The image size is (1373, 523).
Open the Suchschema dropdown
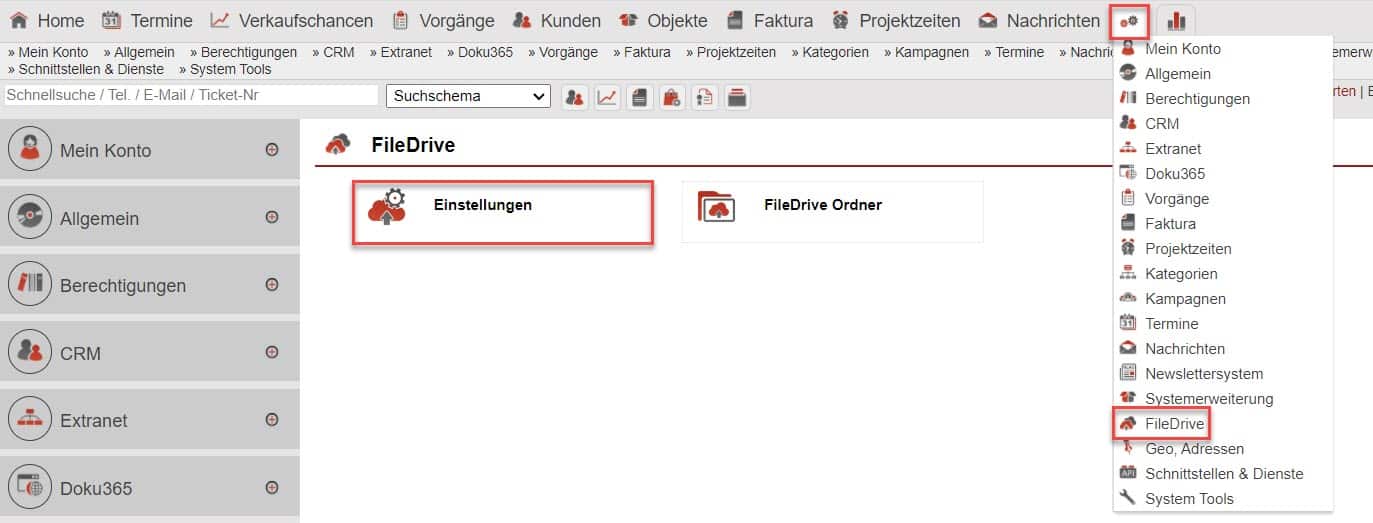pos(468,96)
